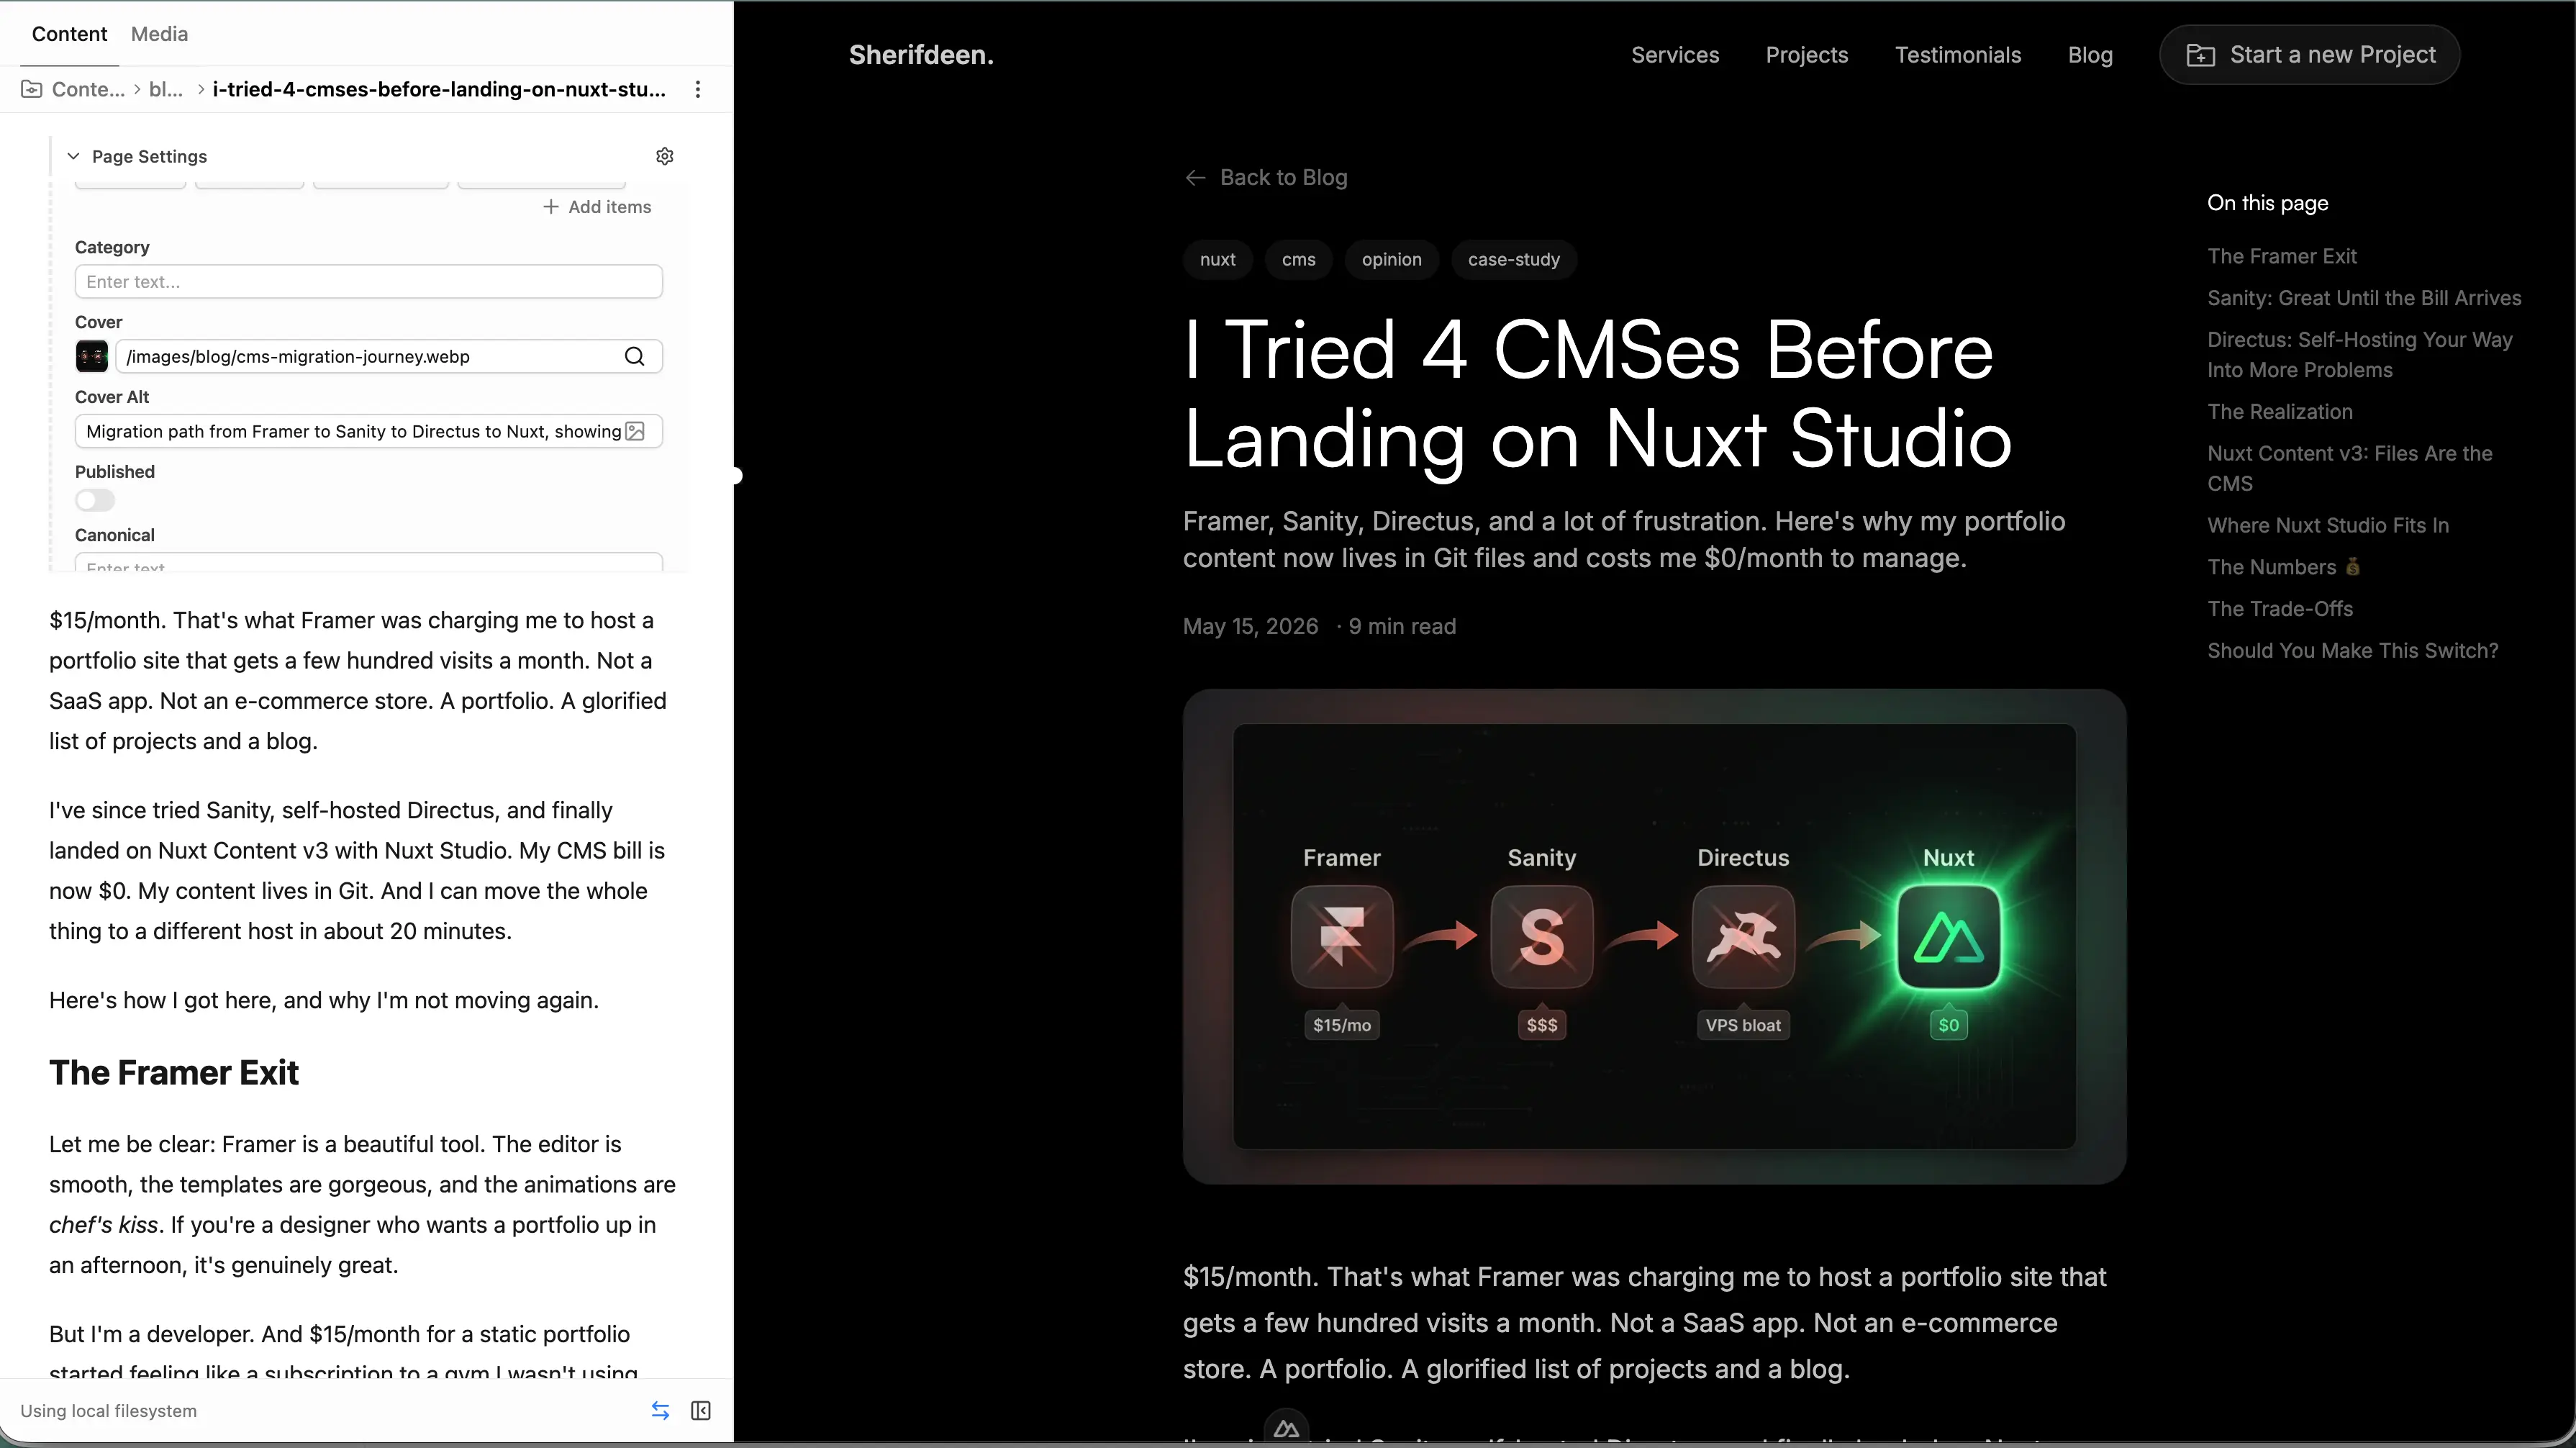Click the Nuxt logo button at preview bottom
The height and width of the screenshot is (1448, 2576).
click(1287, 1428)
